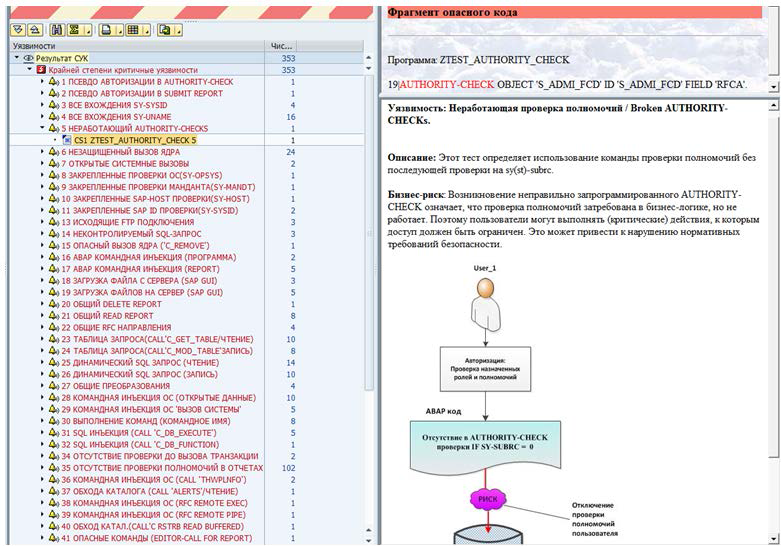Click the up arrow of the description pane scrollbar

click(773, 106)
